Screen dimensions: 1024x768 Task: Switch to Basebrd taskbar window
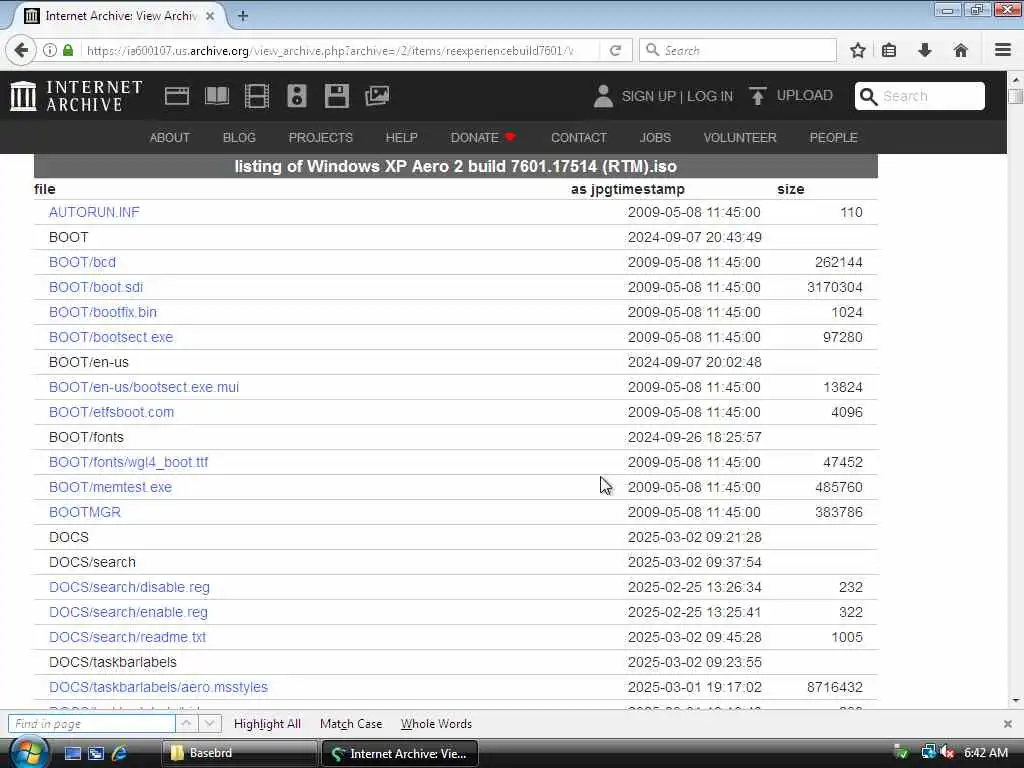click(239, 753)
